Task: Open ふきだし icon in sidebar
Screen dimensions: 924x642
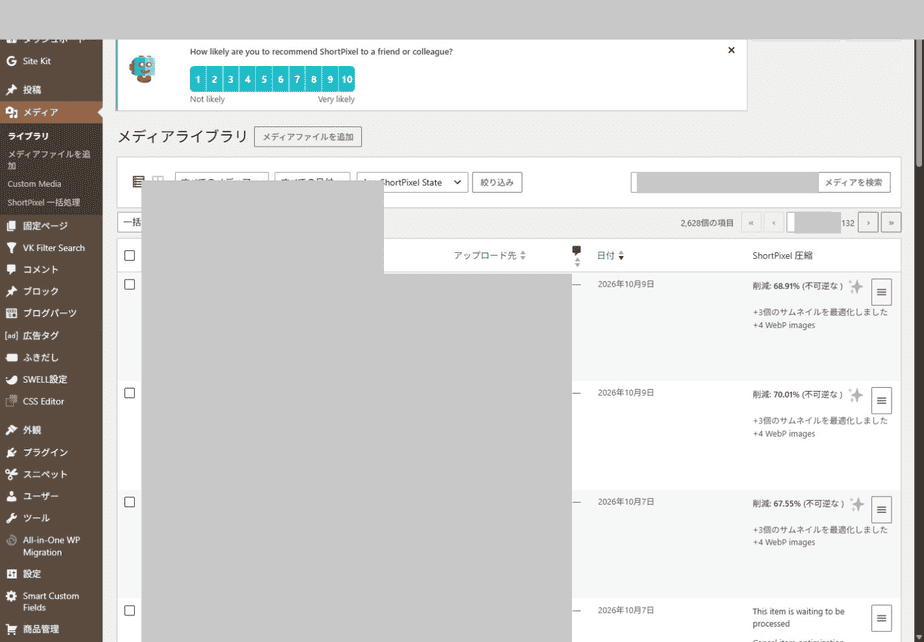Action: coord(11,357)
